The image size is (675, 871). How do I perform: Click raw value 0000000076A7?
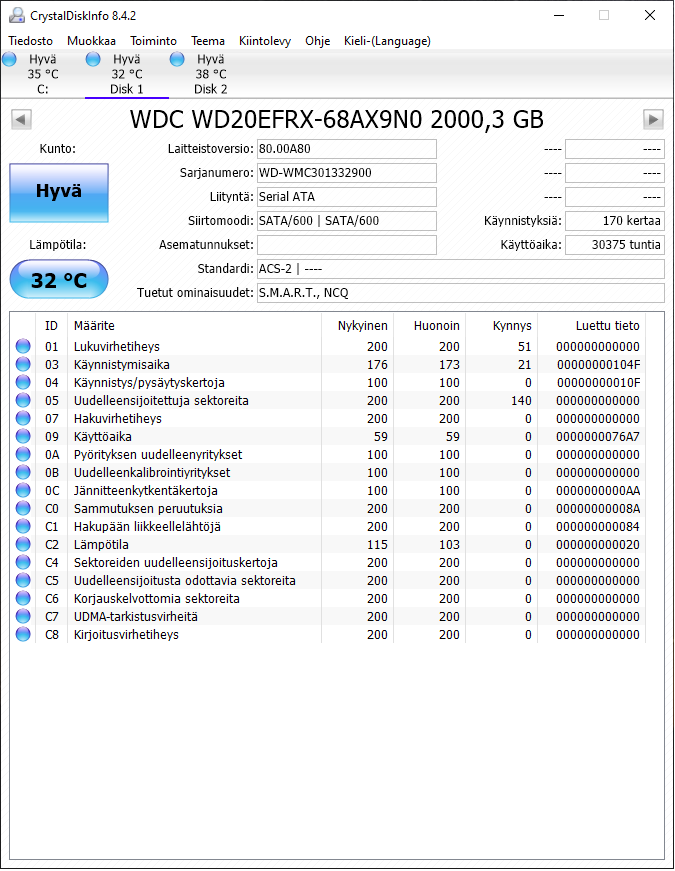click(x=598, y=437)
